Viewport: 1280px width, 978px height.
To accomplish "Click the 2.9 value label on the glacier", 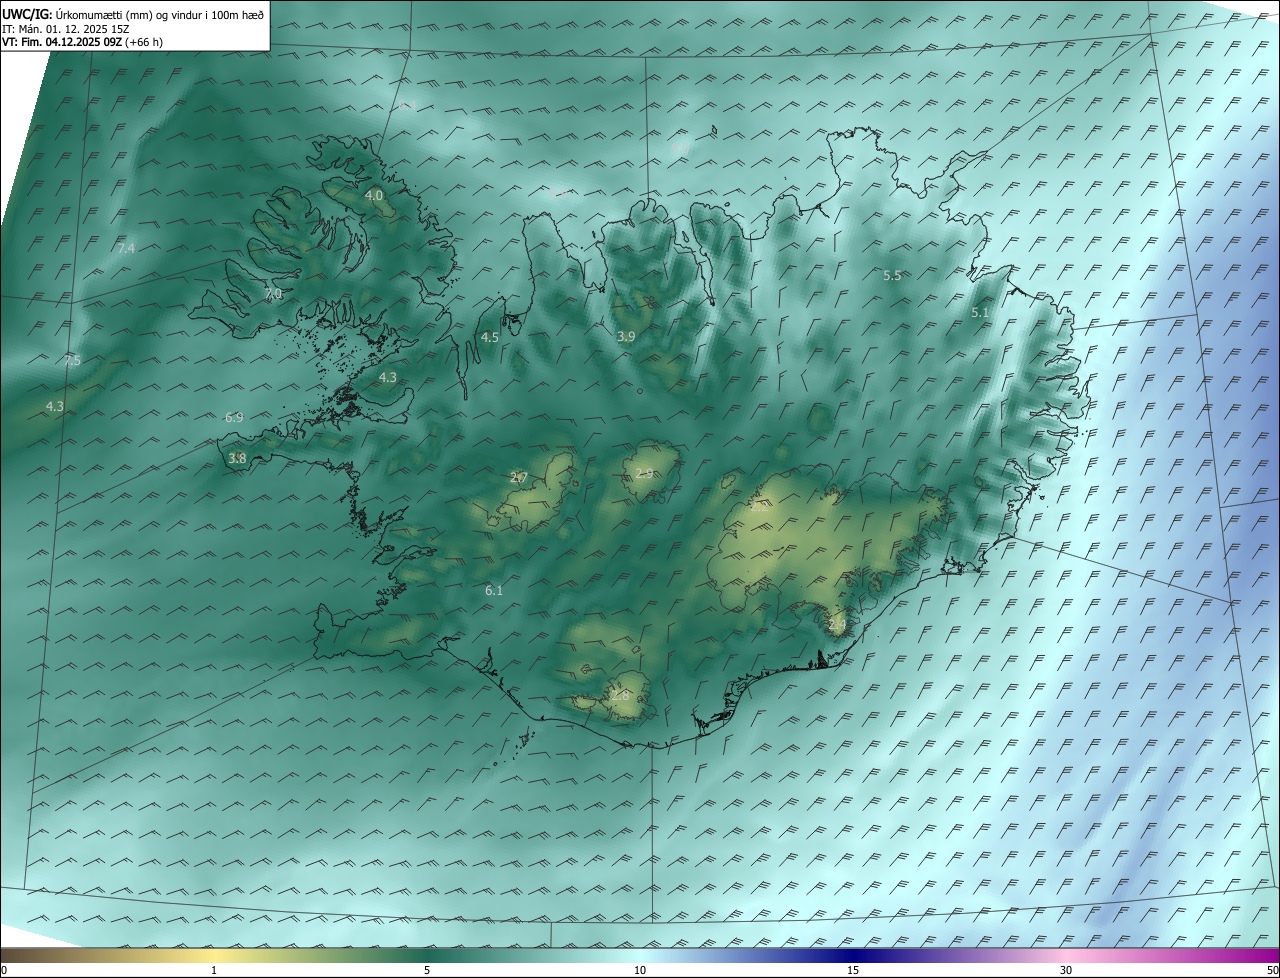I will click(644, 473).
